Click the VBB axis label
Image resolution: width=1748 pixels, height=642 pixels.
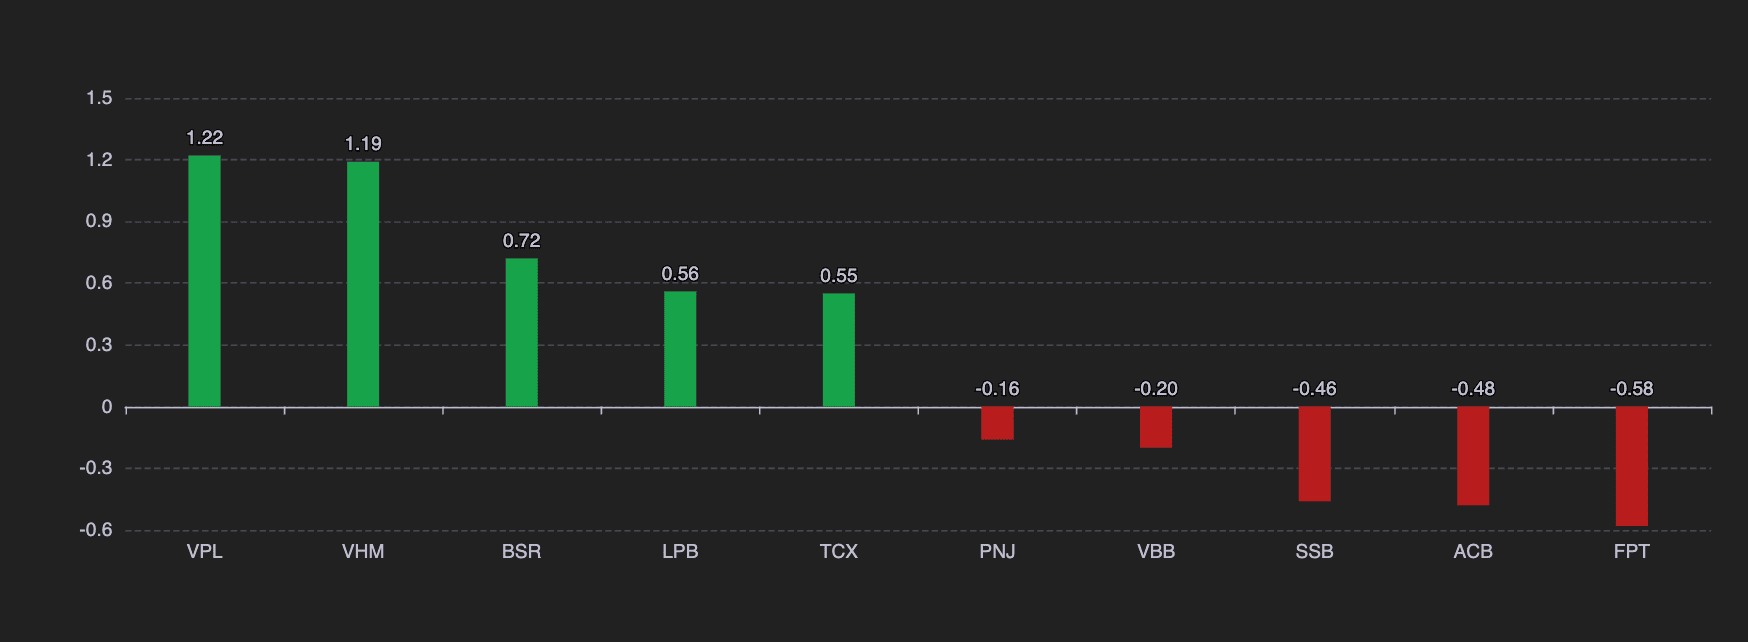click(1156, 552)
